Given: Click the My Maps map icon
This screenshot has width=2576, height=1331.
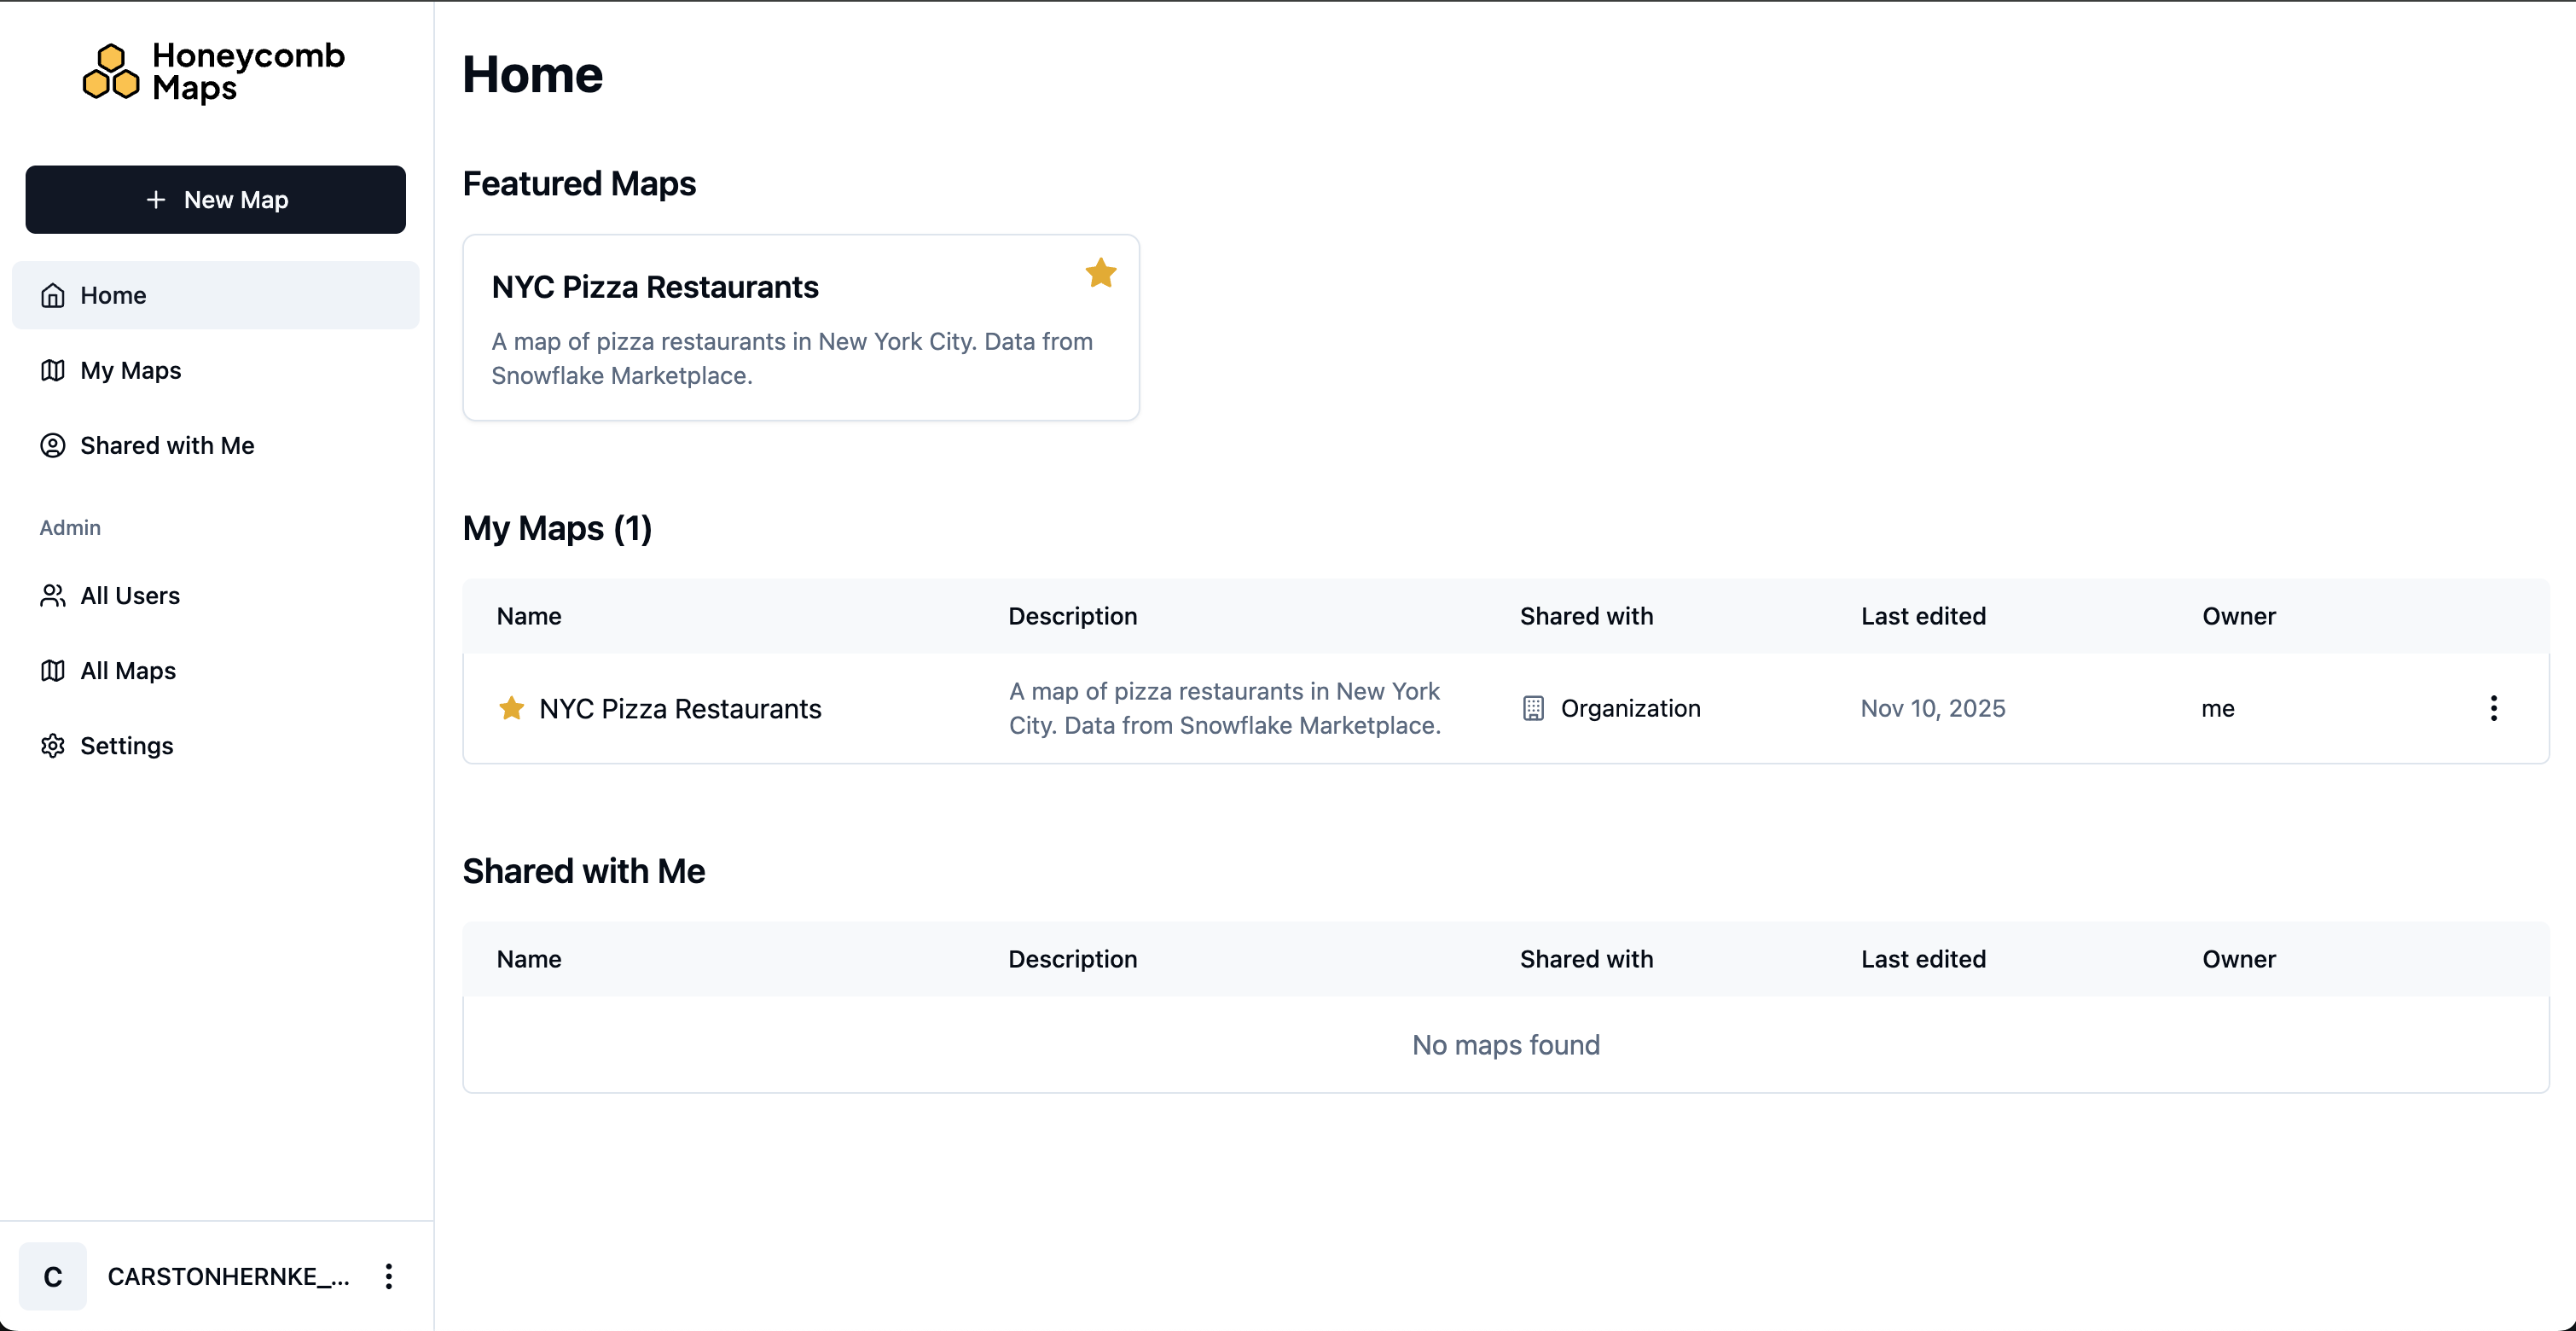Looking at the screenshot, I should [x=53, y=370].
